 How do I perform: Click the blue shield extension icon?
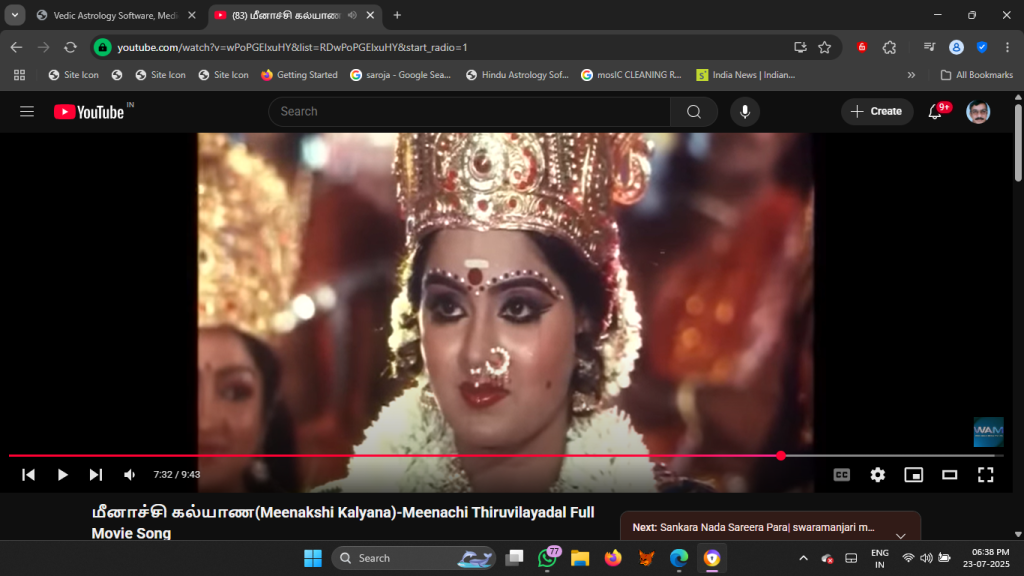tap(982, 47)
